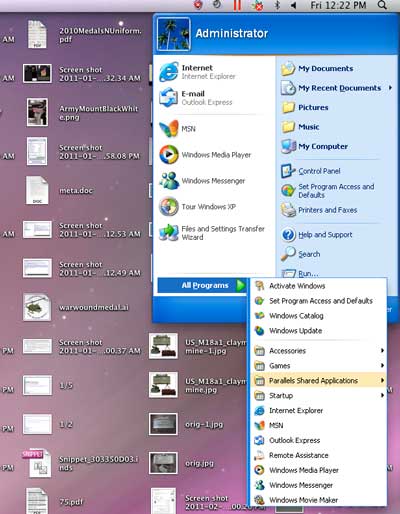Screen dimensions: 400x514
Task: Open Windows Media Player from pinned list
Action: click(x=169, y=155)
